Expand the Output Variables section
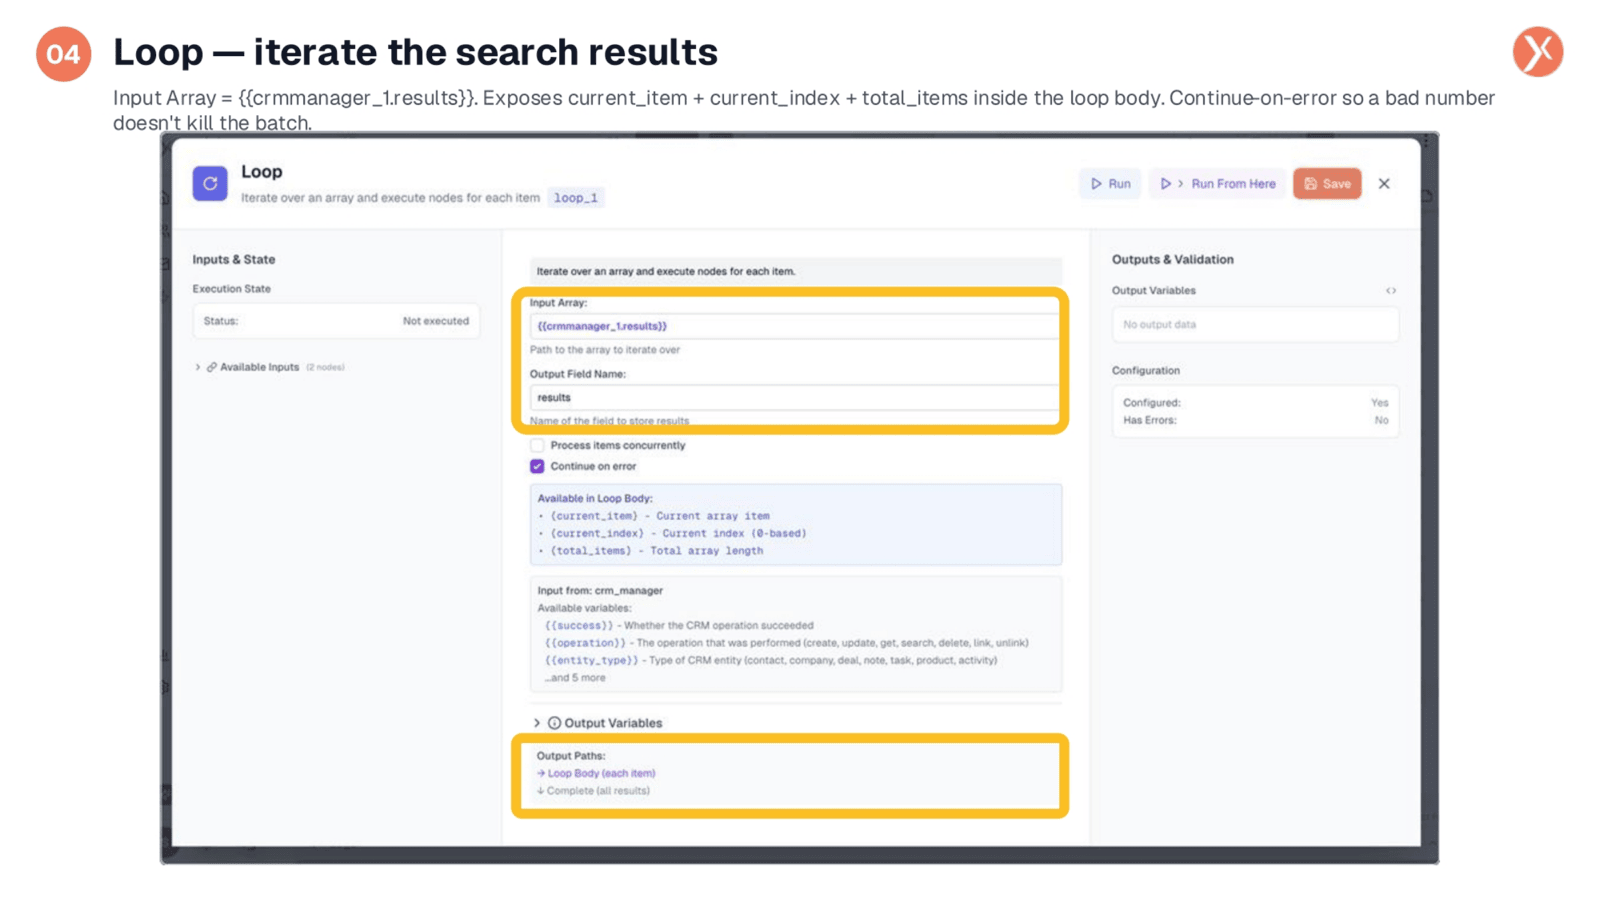 (x=537, y=723)
